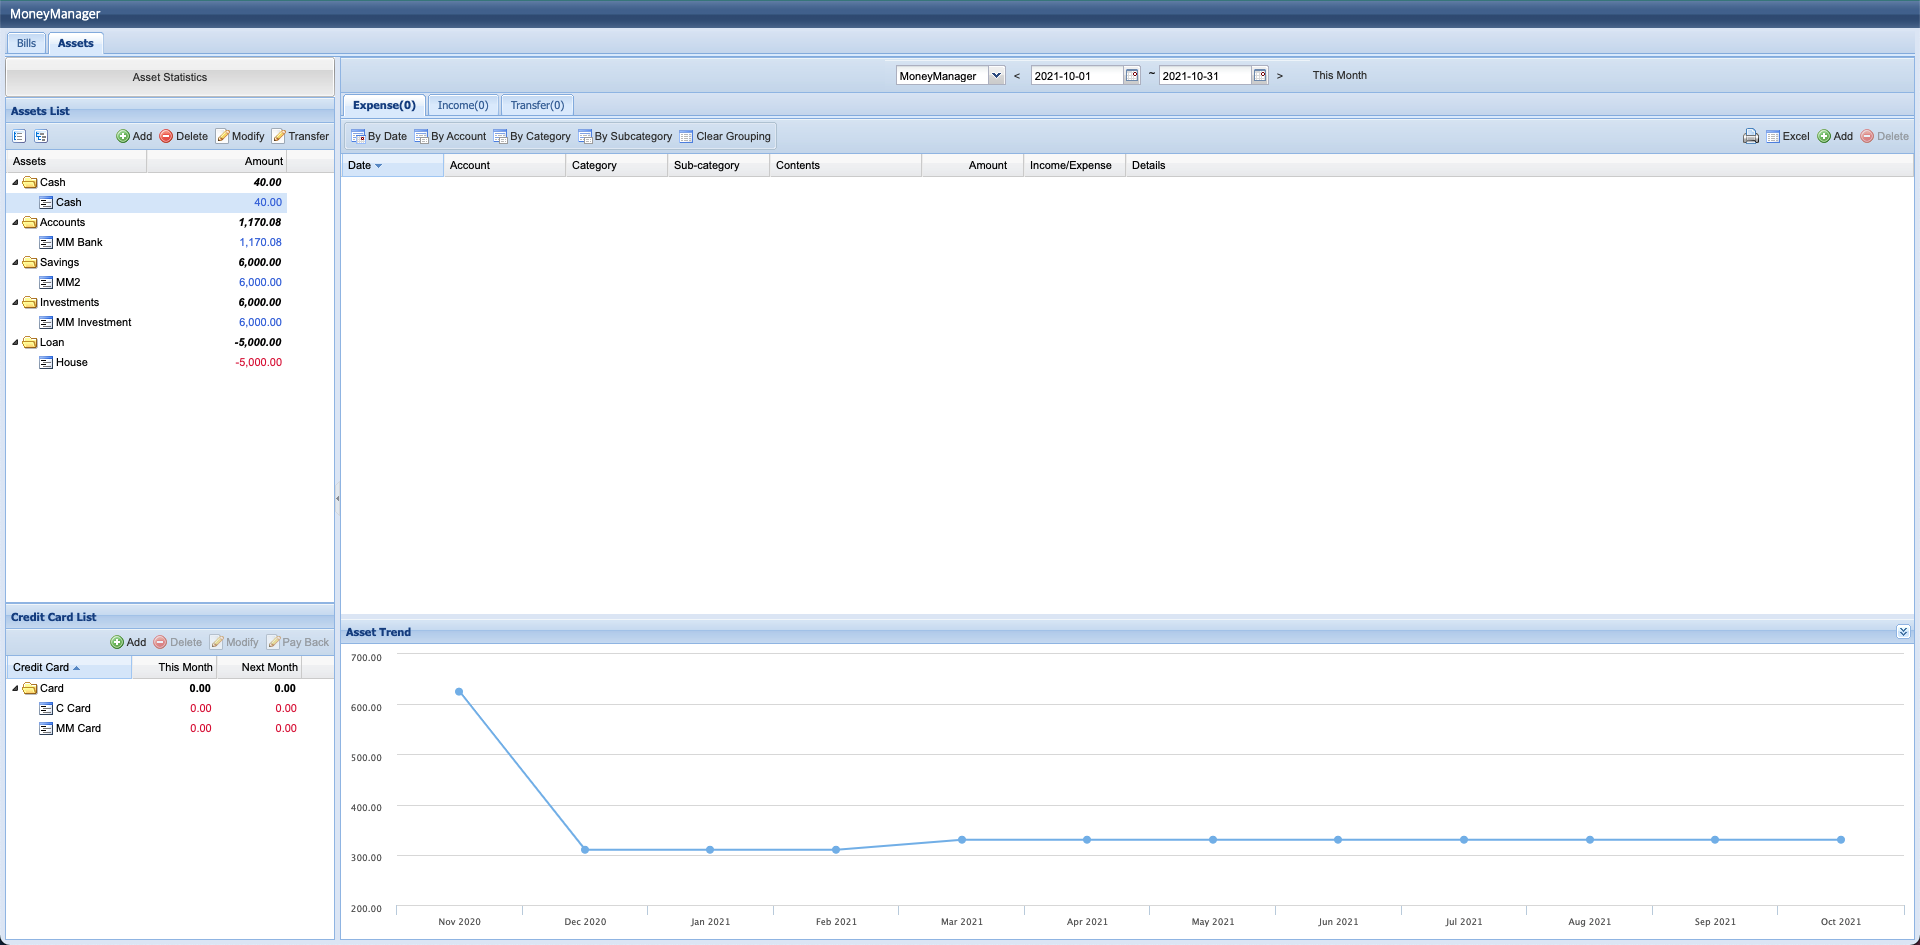Group transactions By Date
Image resolution: width=1920 pixels, height=945 pixels.
(379, 136)
